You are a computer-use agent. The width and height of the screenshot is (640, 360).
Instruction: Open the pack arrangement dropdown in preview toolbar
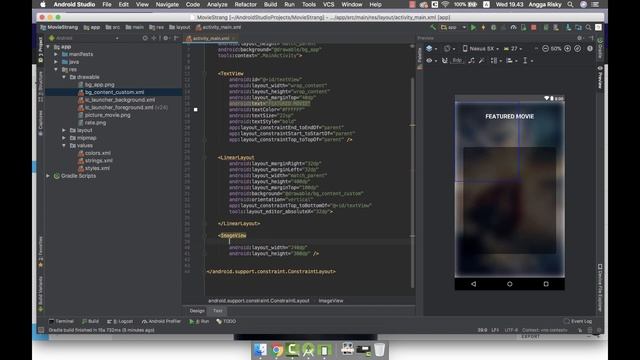496,60
